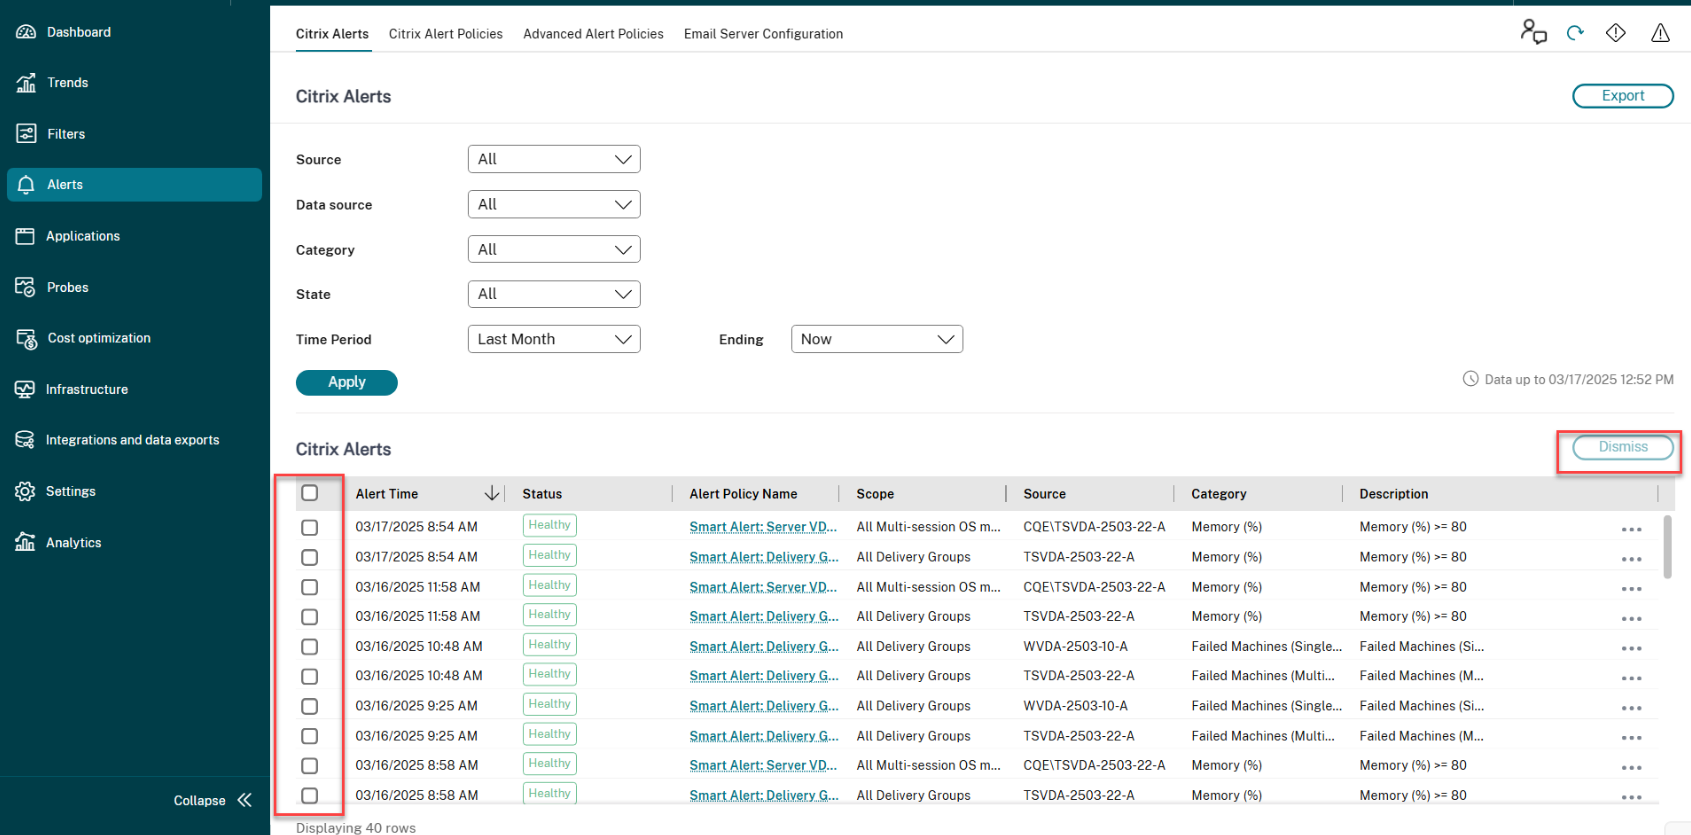Select the Cost optimization icon
The height and width of the screenshot is (835, 1691).
[x=26, y=338]
